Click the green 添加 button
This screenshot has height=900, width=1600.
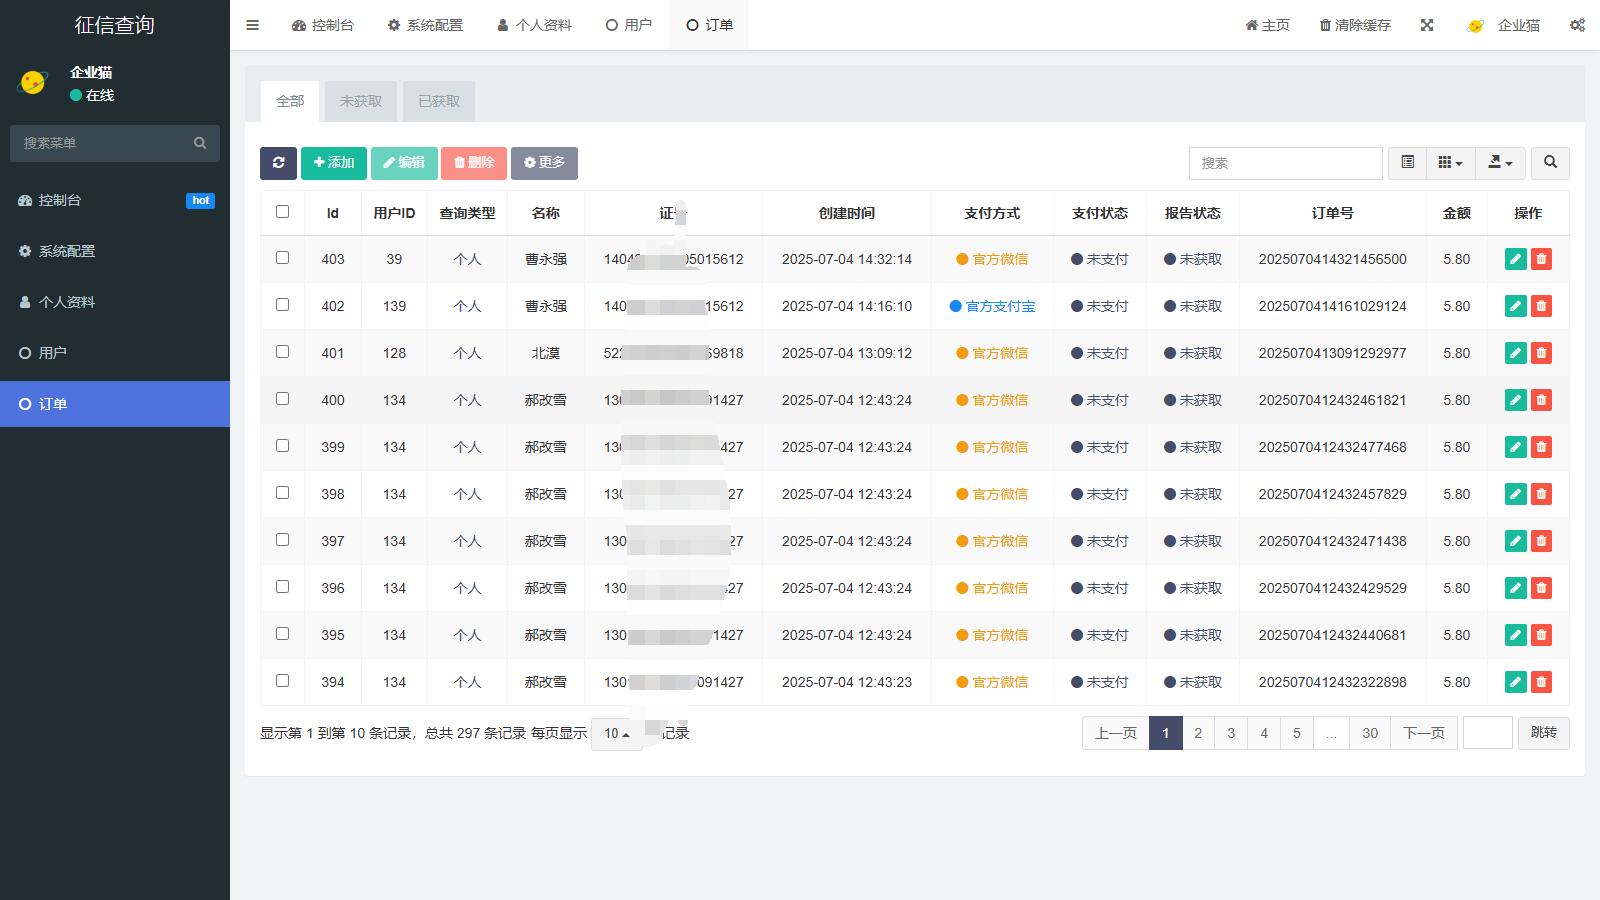point(334,163)
